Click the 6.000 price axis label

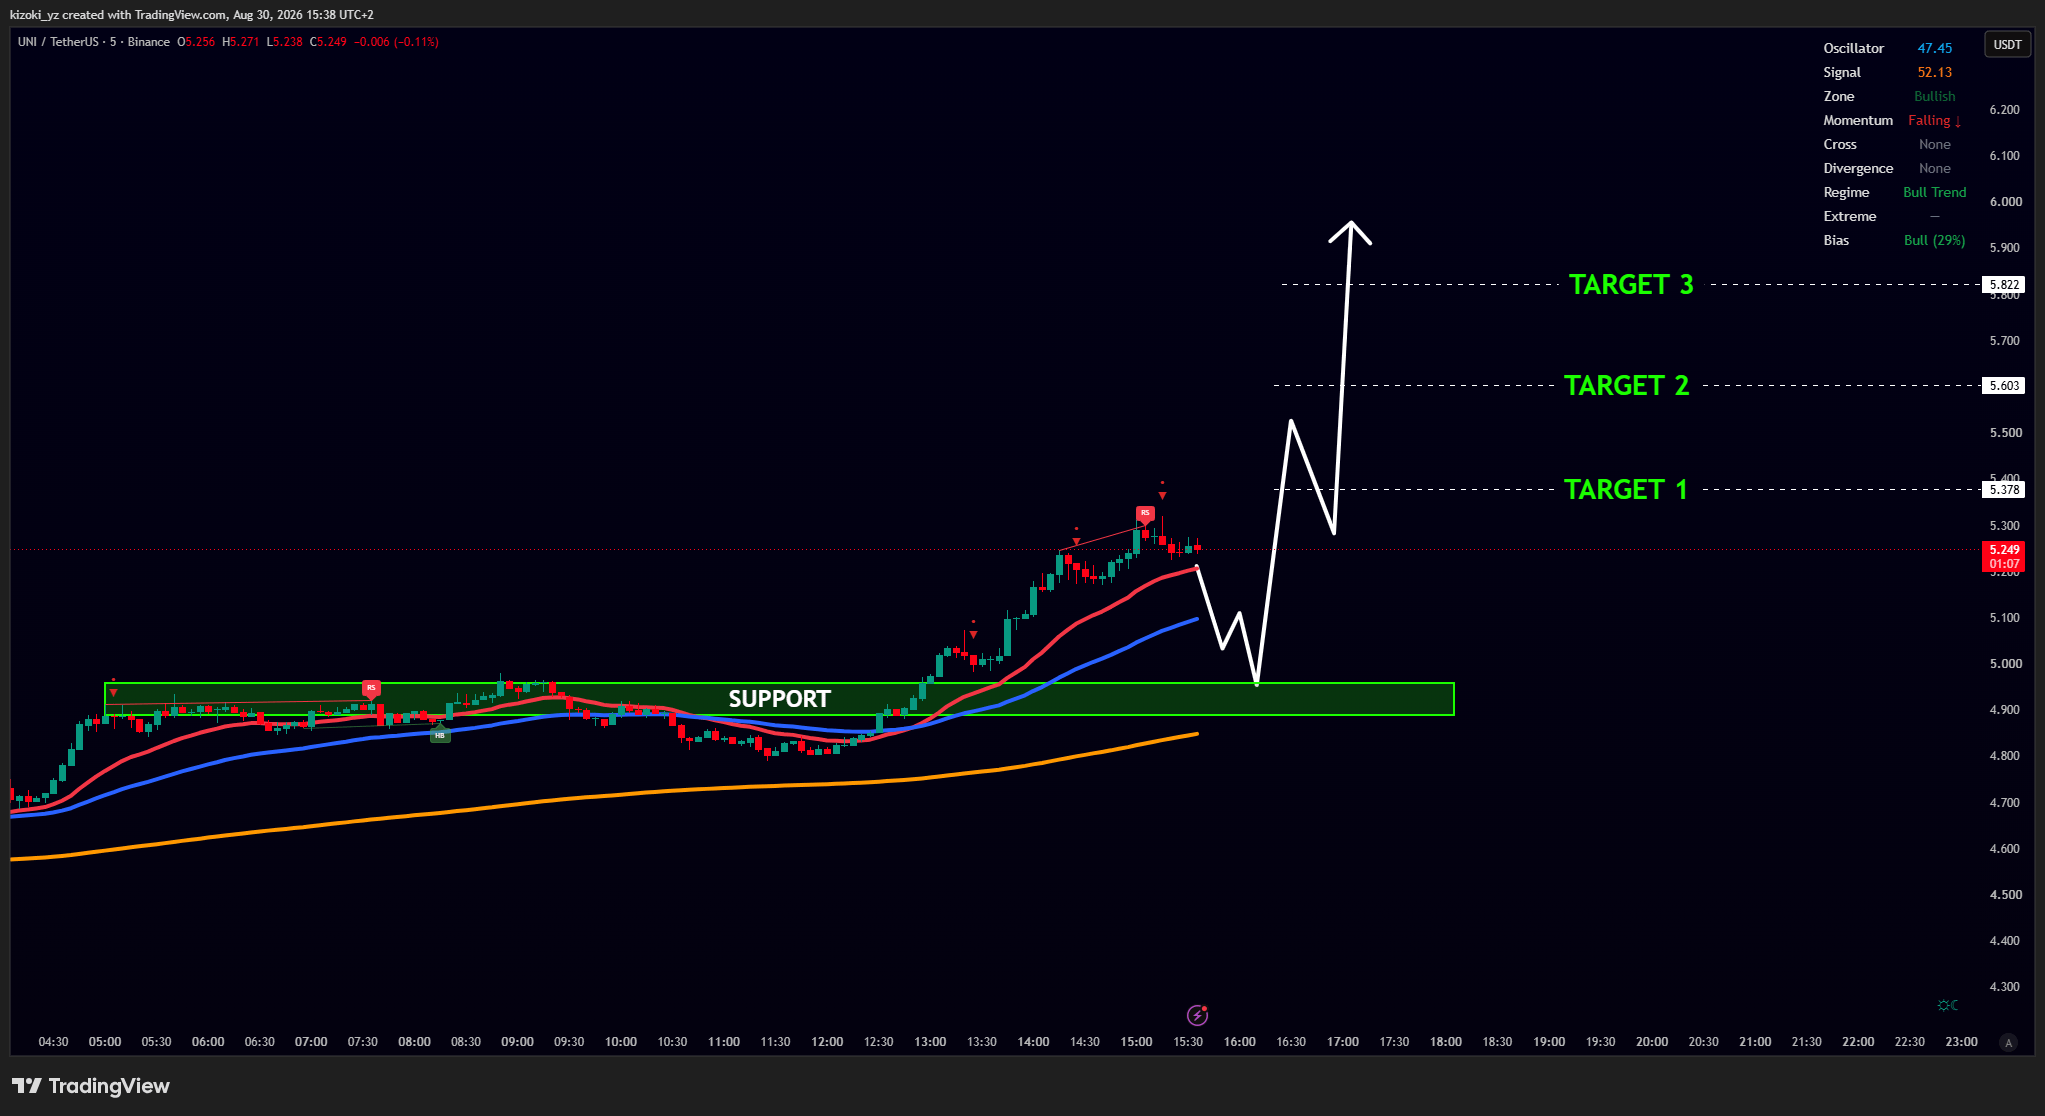coord(2004,202)
